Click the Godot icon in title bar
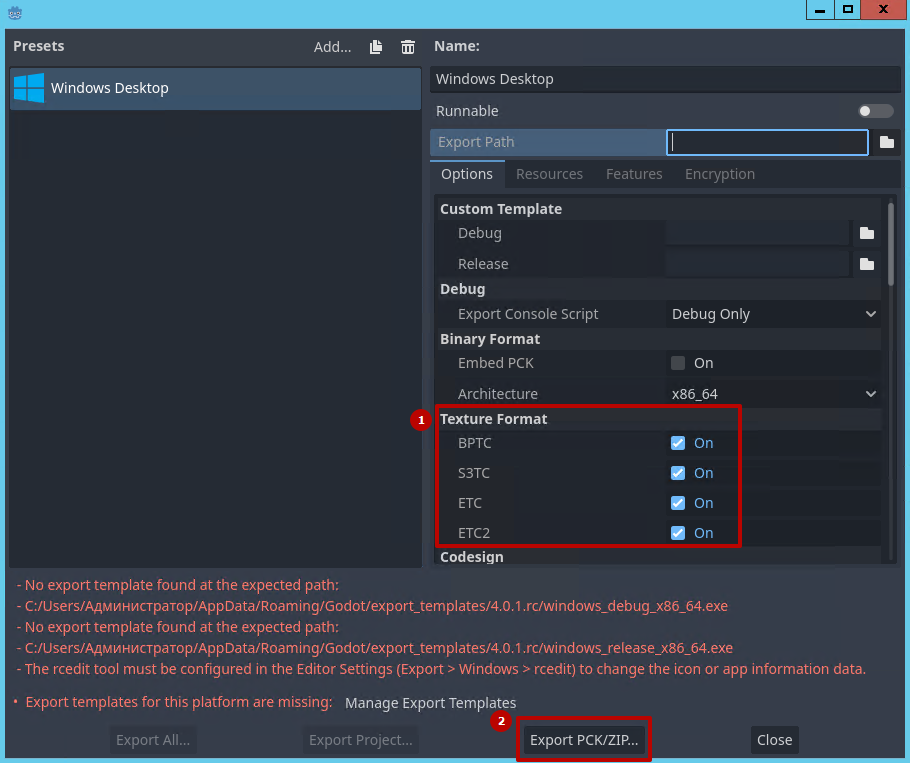This screenshot has height=763, width=910. (15, 13)
